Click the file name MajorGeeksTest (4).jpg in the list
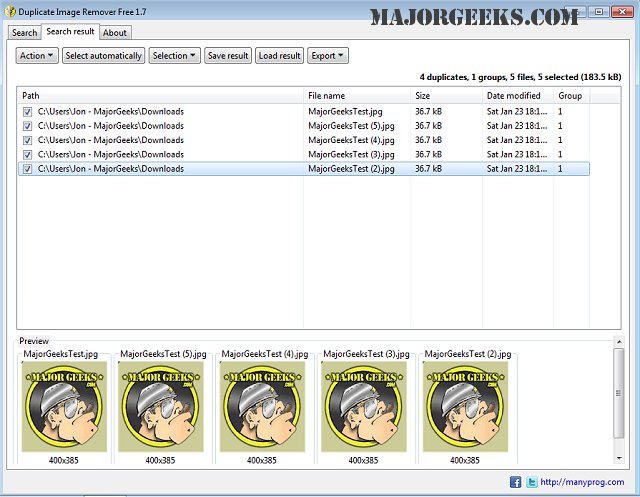 (x=351, y=140)
